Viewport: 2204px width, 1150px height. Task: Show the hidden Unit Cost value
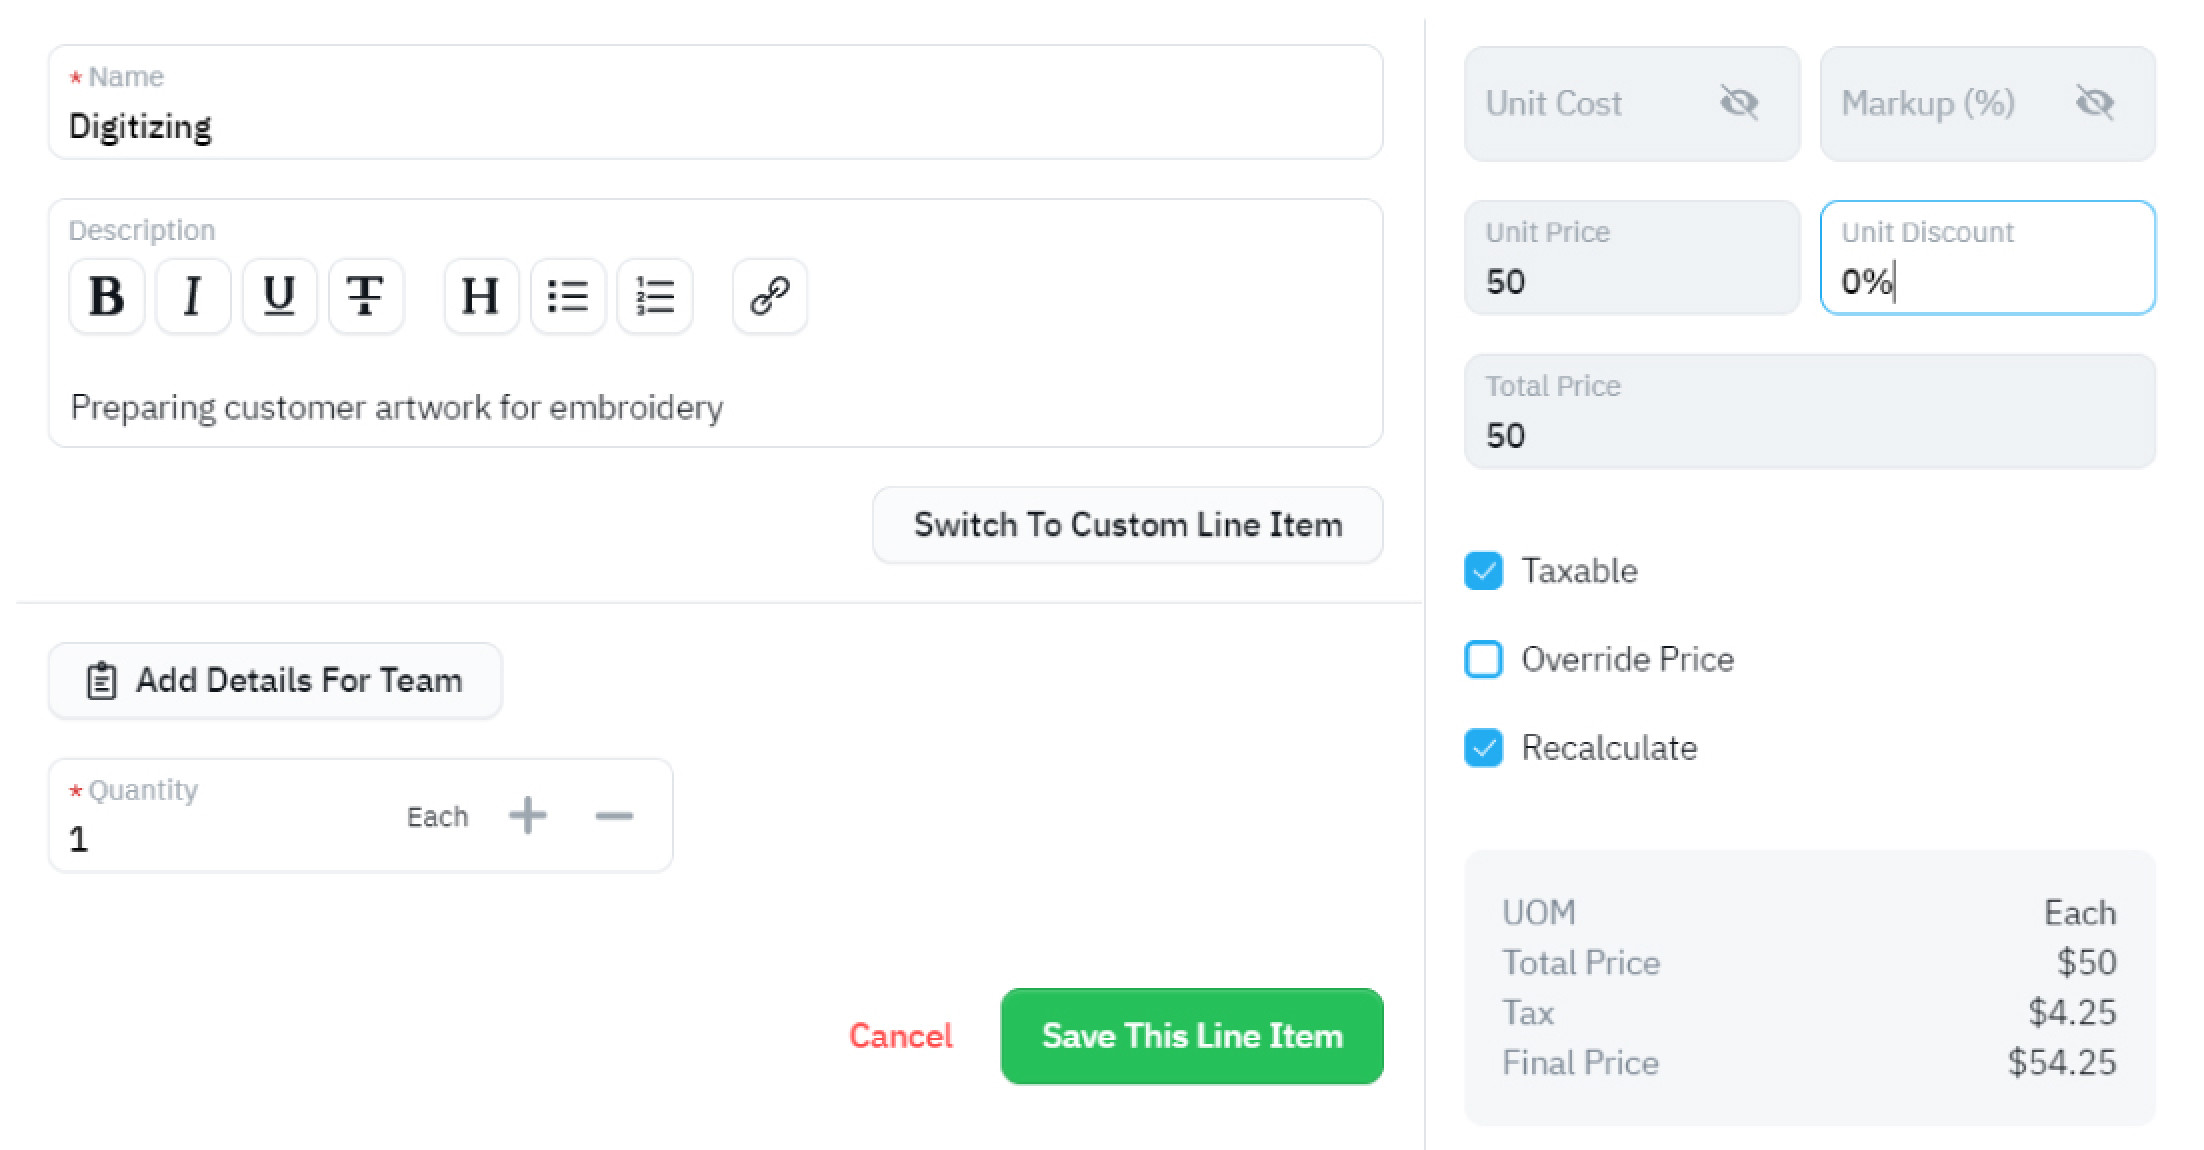[1739, 102]
